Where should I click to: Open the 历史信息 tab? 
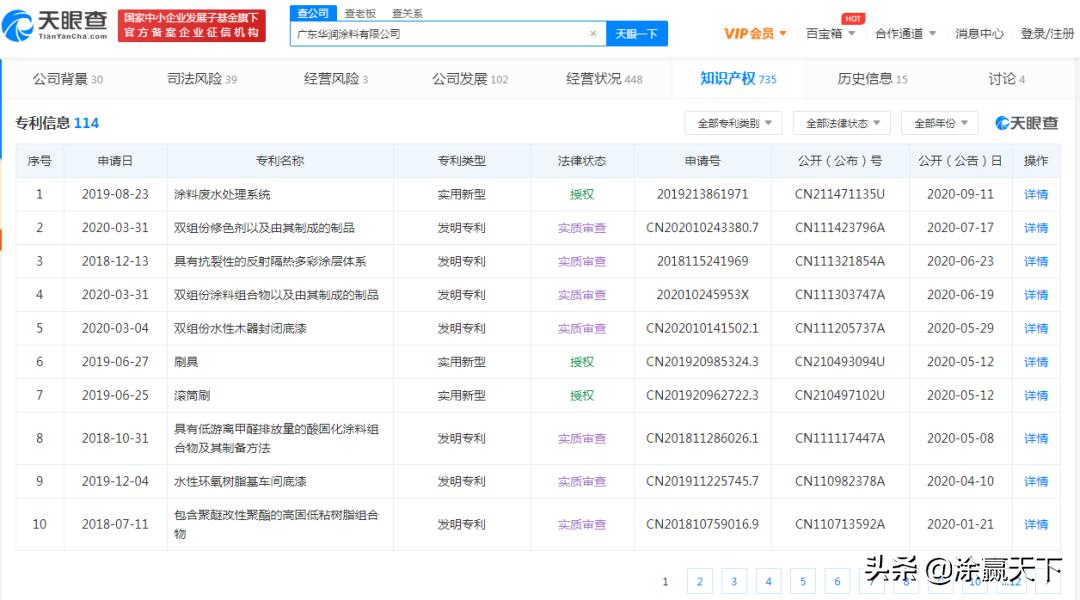pyautogui.click(x=866, y=77)
